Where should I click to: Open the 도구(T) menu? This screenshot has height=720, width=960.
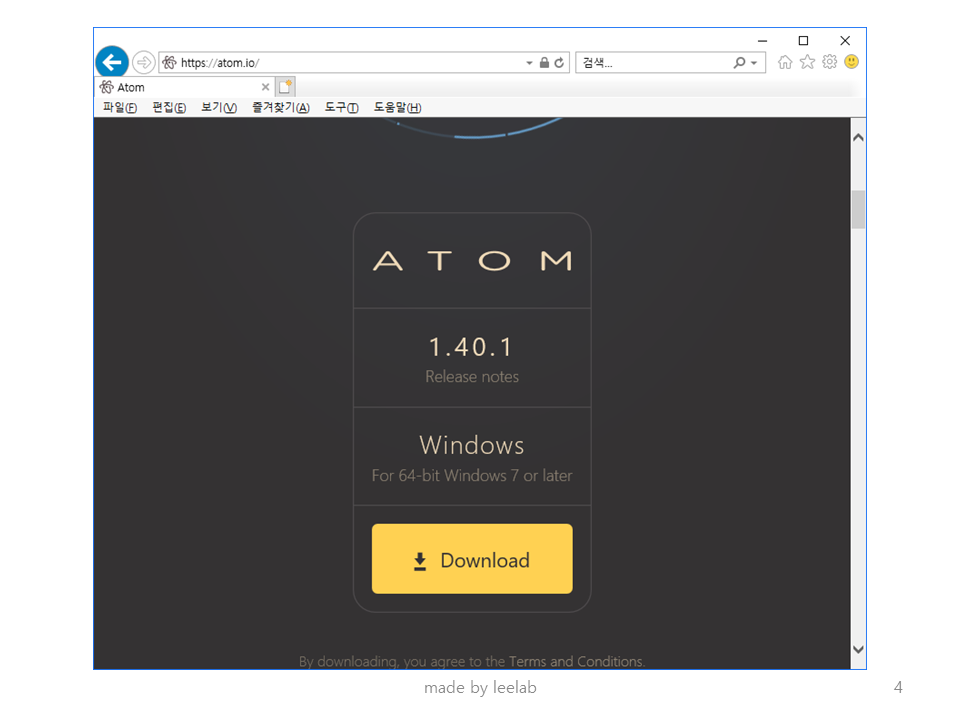click(x=341, y=107)
